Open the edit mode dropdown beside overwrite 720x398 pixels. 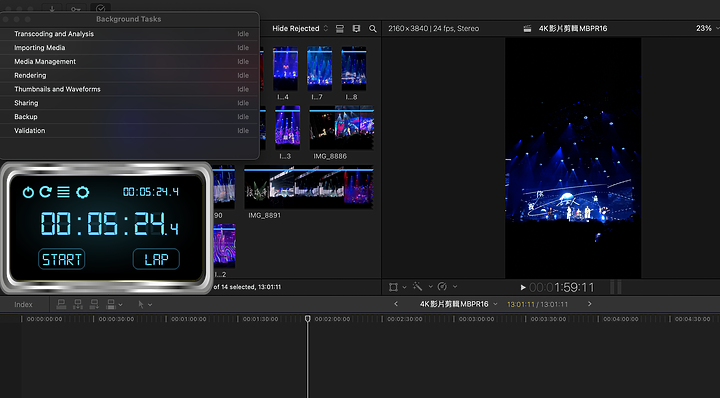click(x=120, y=304)
